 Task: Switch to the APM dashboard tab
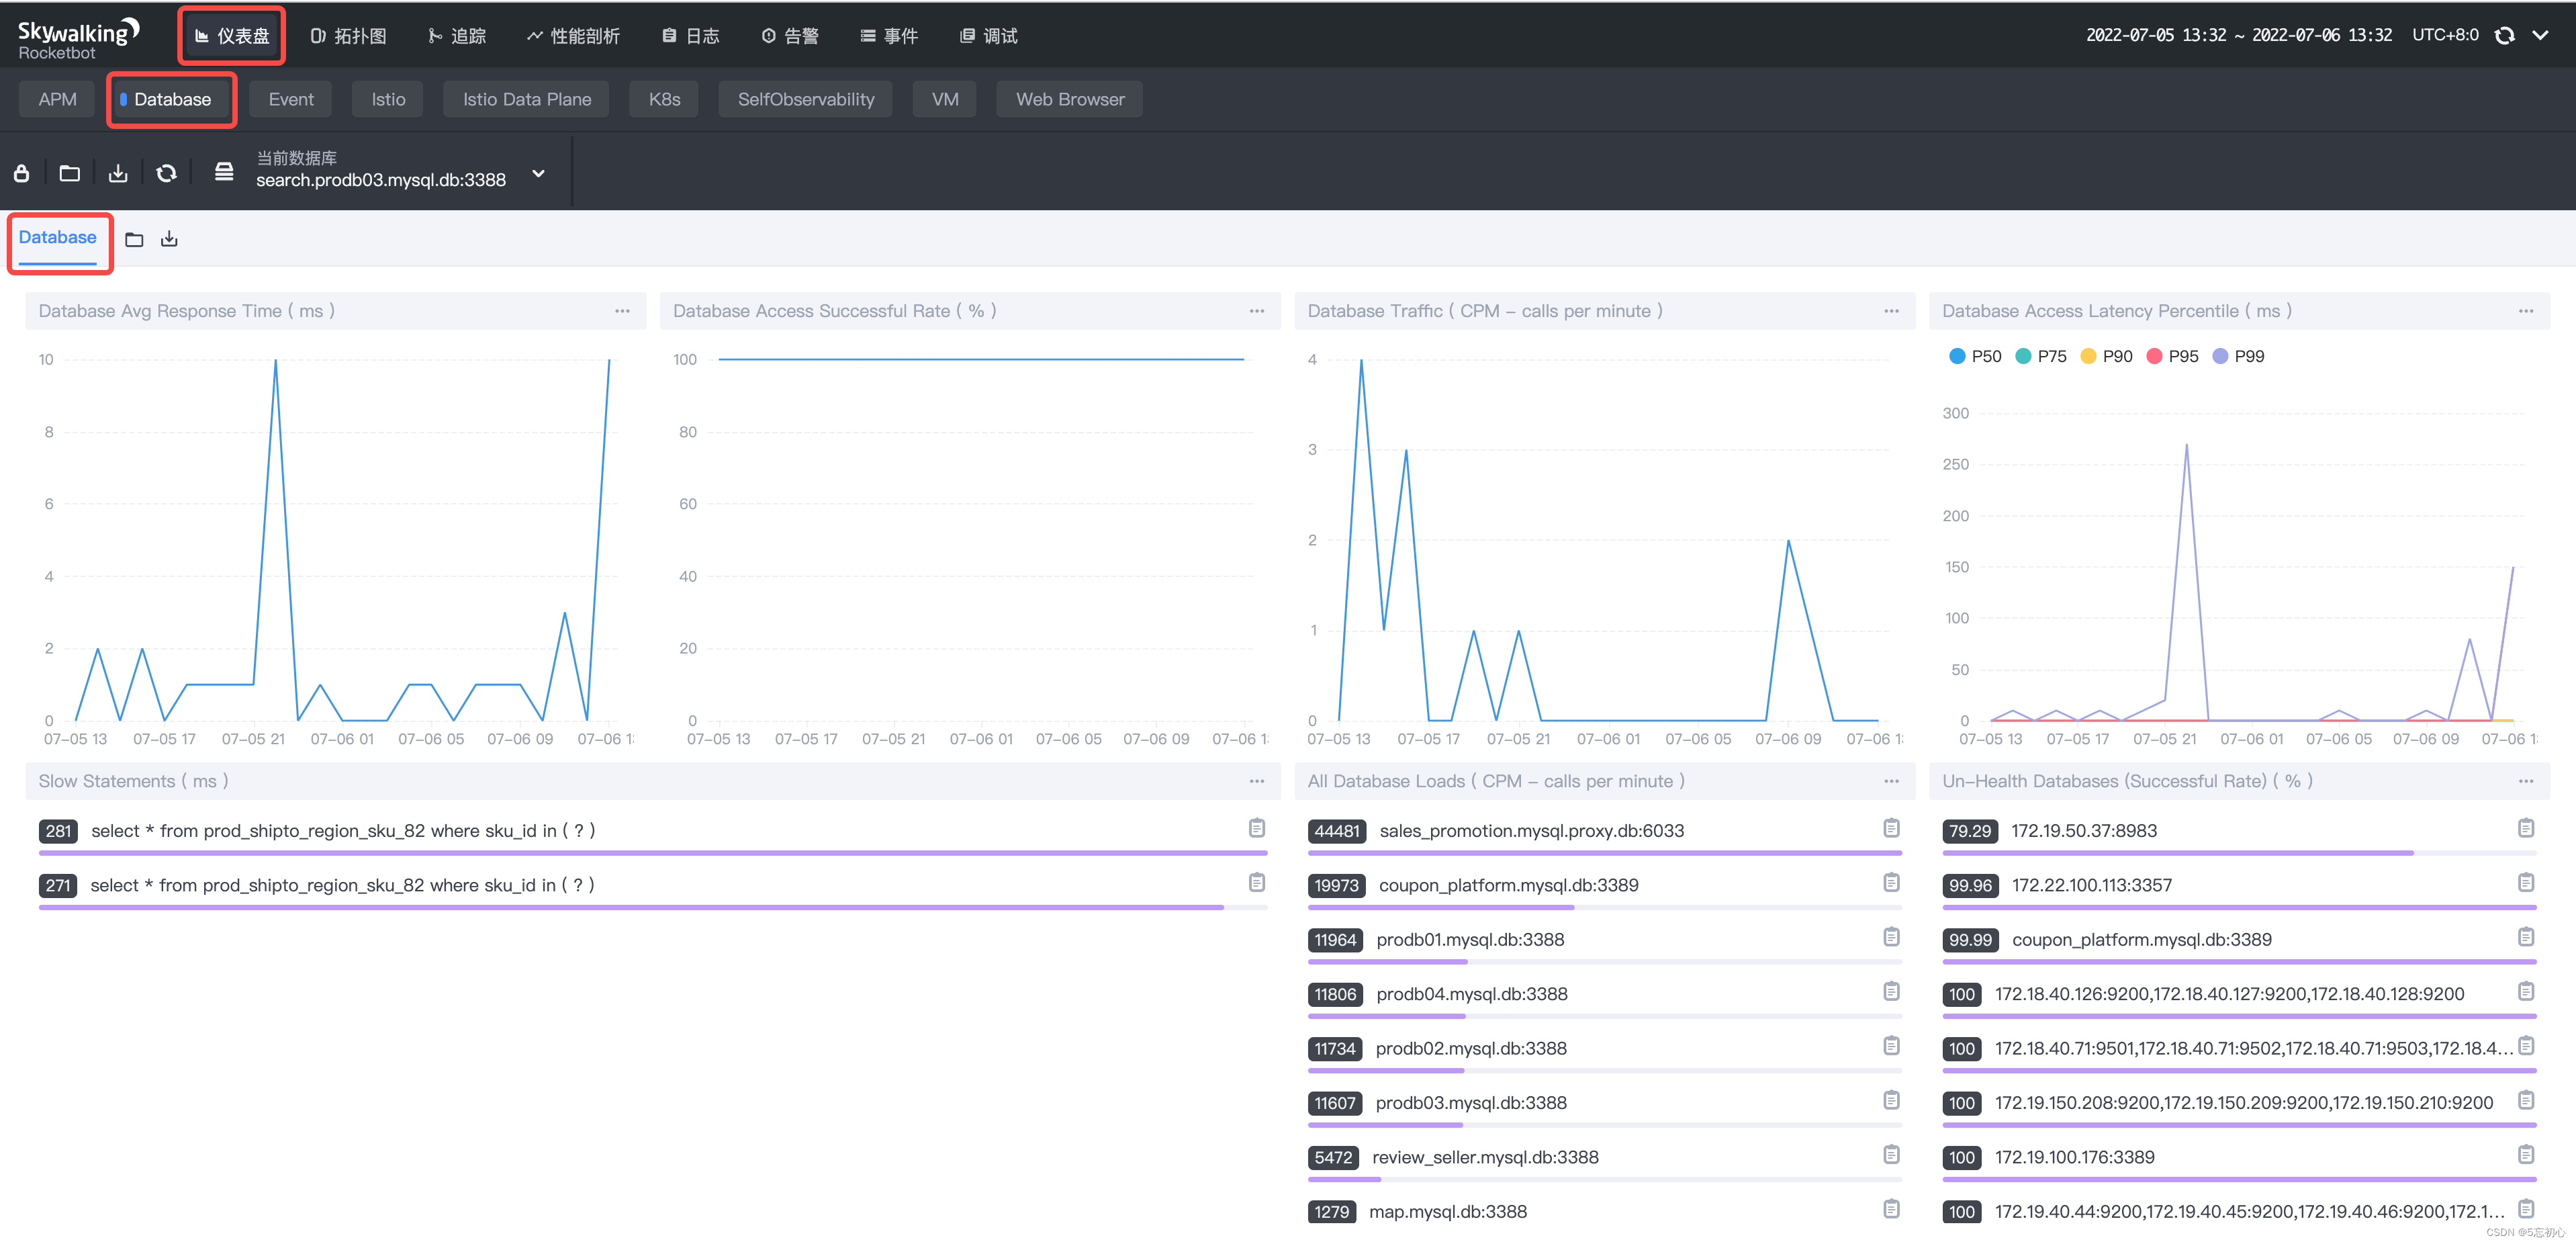click(57, 99)
